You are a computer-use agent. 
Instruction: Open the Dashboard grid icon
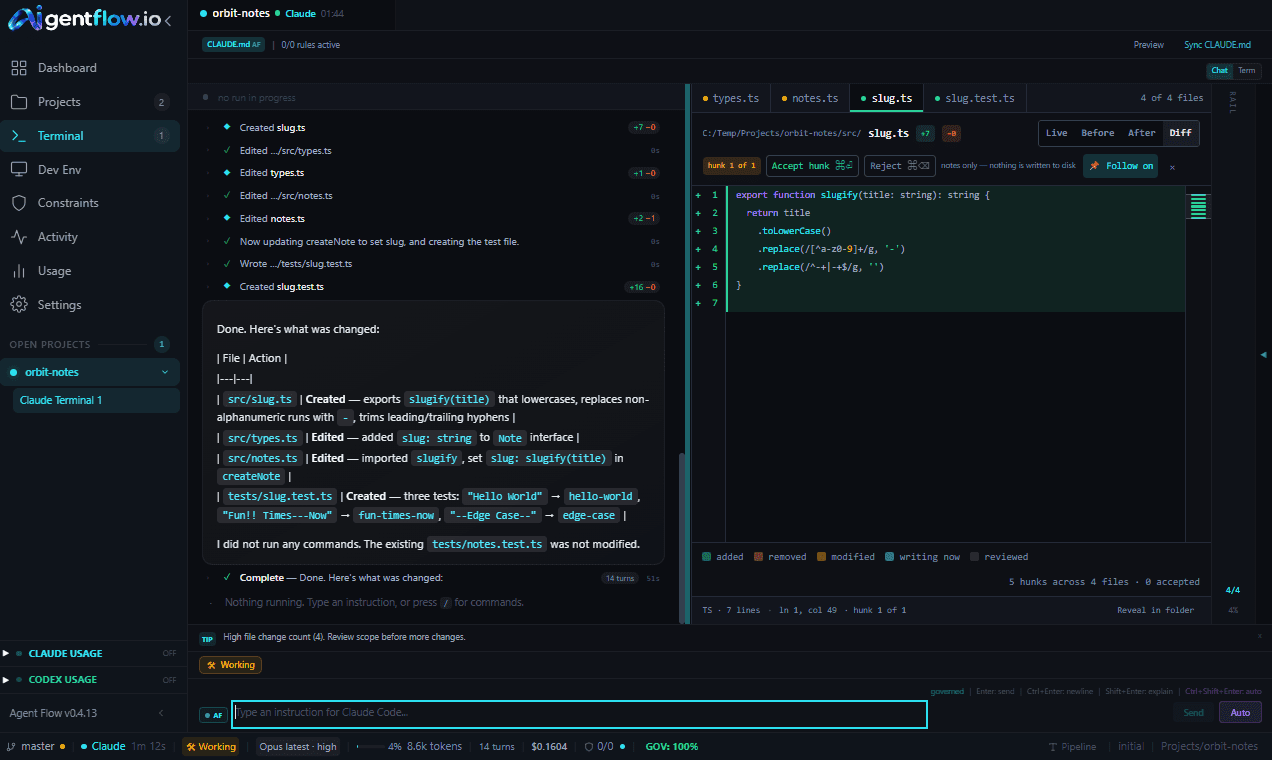[x=18, y=68]
